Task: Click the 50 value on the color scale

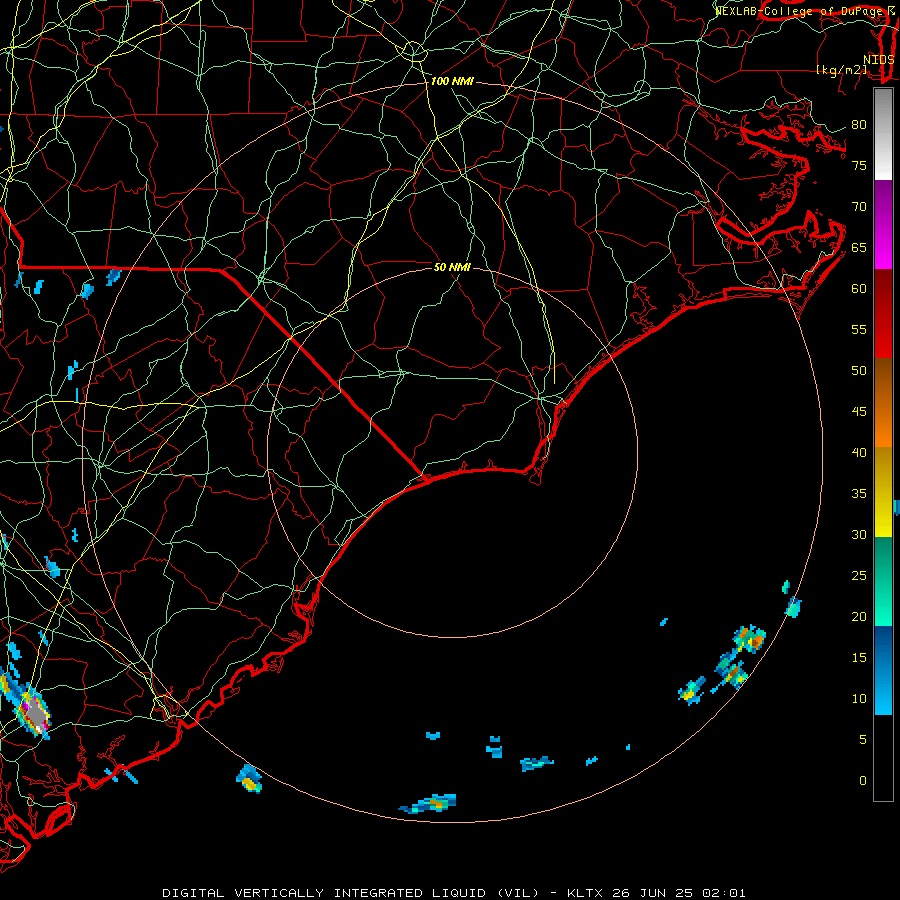Action: point(859,371)
